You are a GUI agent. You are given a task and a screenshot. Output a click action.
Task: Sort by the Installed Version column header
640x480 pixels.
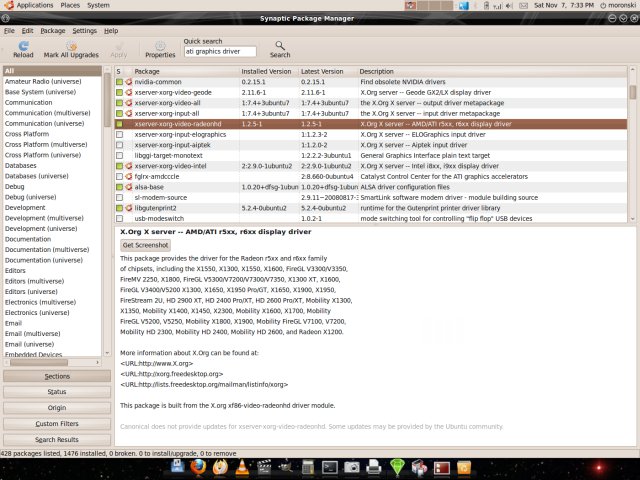pos(266,71)
